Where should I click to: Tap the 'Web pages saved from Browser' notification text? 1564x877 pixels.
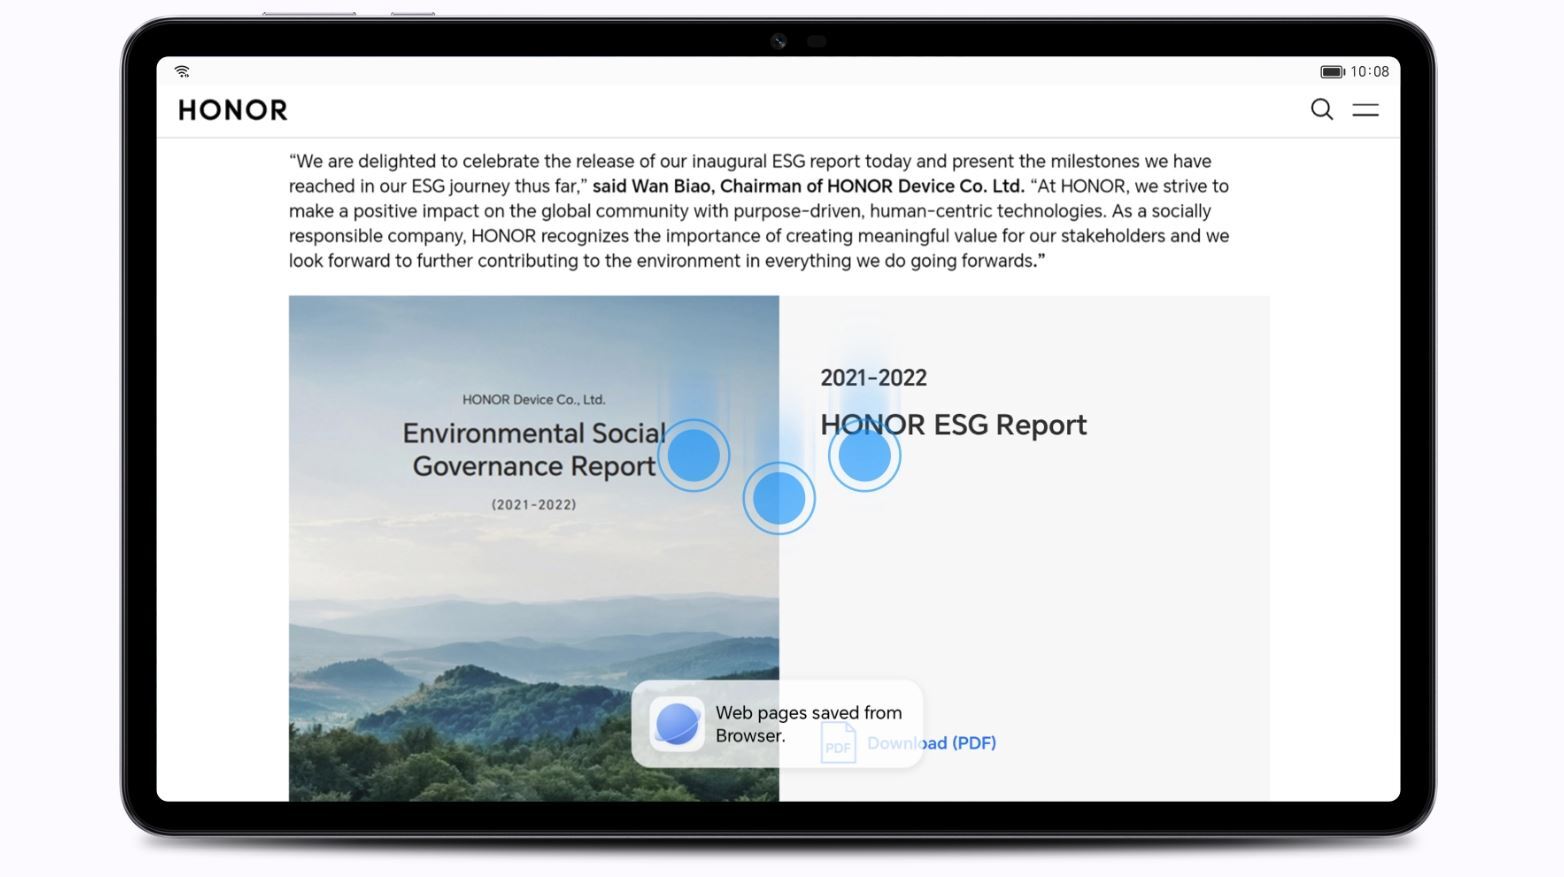pyautogui.click(x=808, y=724)
